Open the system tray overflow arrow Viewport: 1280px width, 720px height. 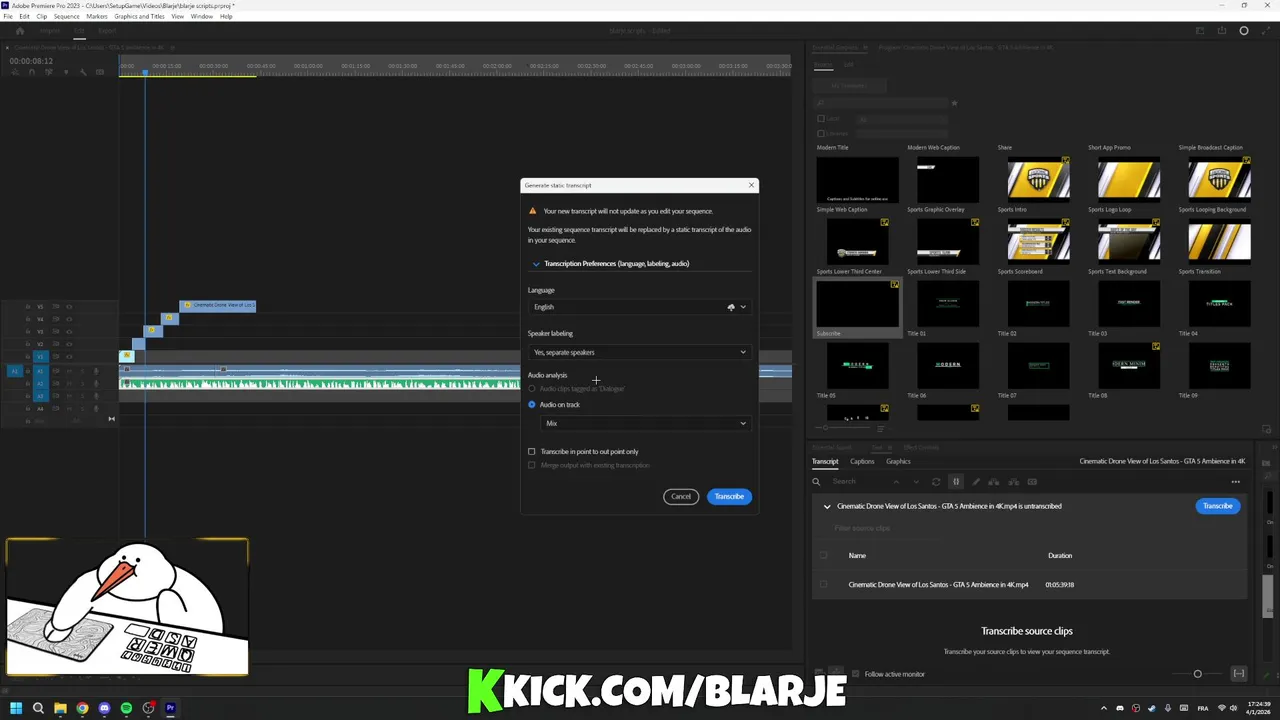[1104, 708]
